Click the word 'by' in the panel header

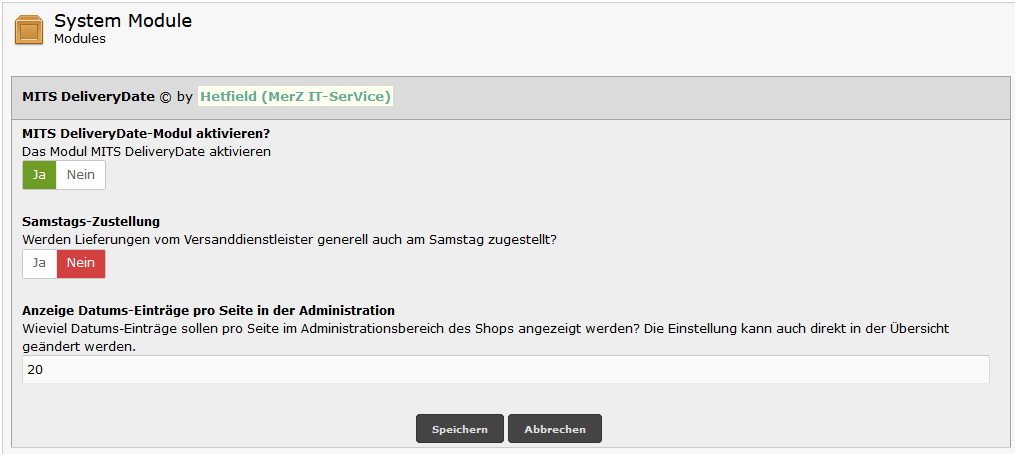pos(184,97)
